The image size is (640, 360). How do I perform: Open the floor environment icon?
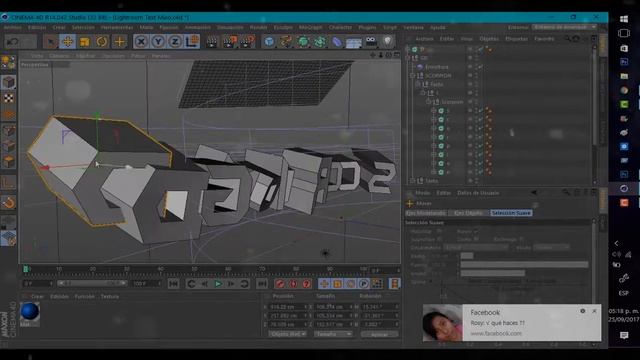tap(354, 42)
